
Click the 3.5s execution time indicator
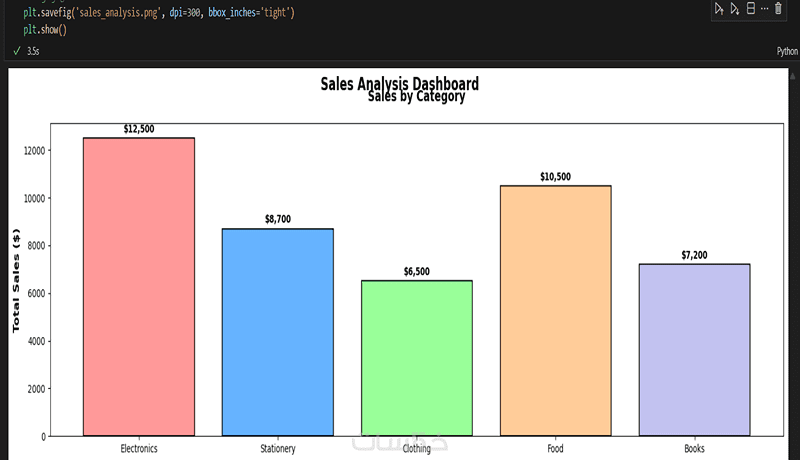[x=34, y=50]
